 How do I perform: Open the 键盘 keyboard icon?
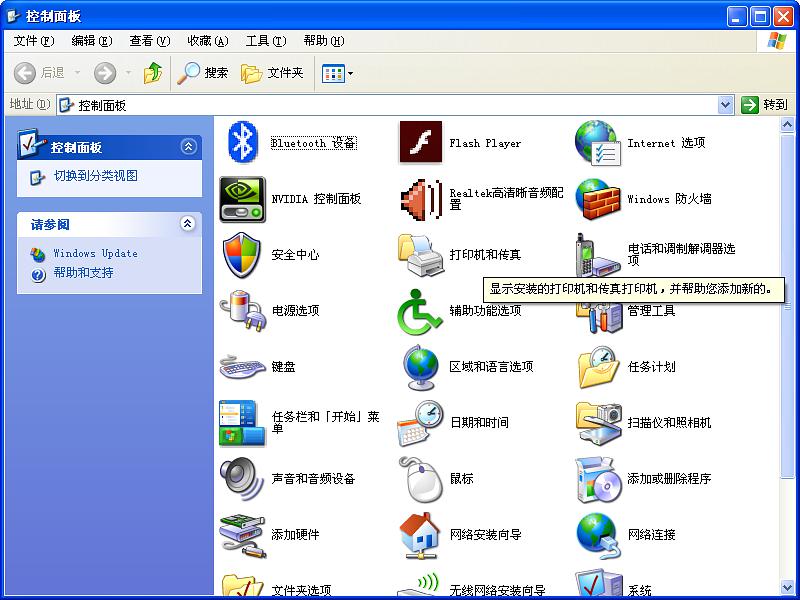(x=242, y=366)
